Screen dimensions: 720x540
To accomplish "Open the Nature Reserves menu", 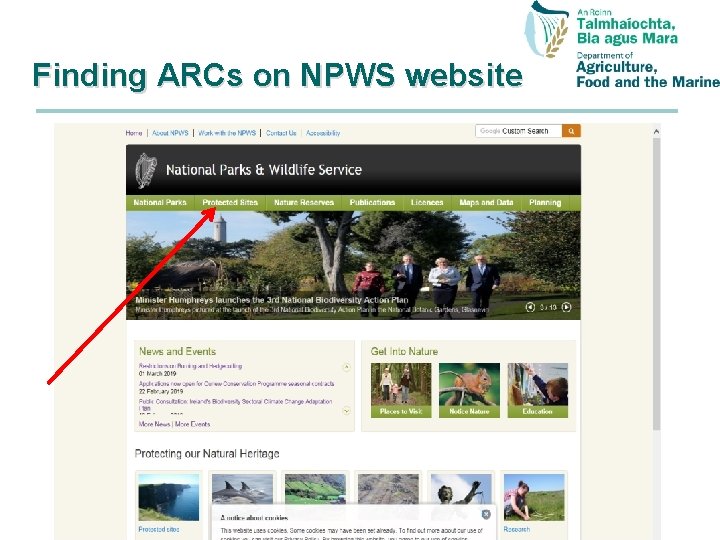I will [304, 202].
